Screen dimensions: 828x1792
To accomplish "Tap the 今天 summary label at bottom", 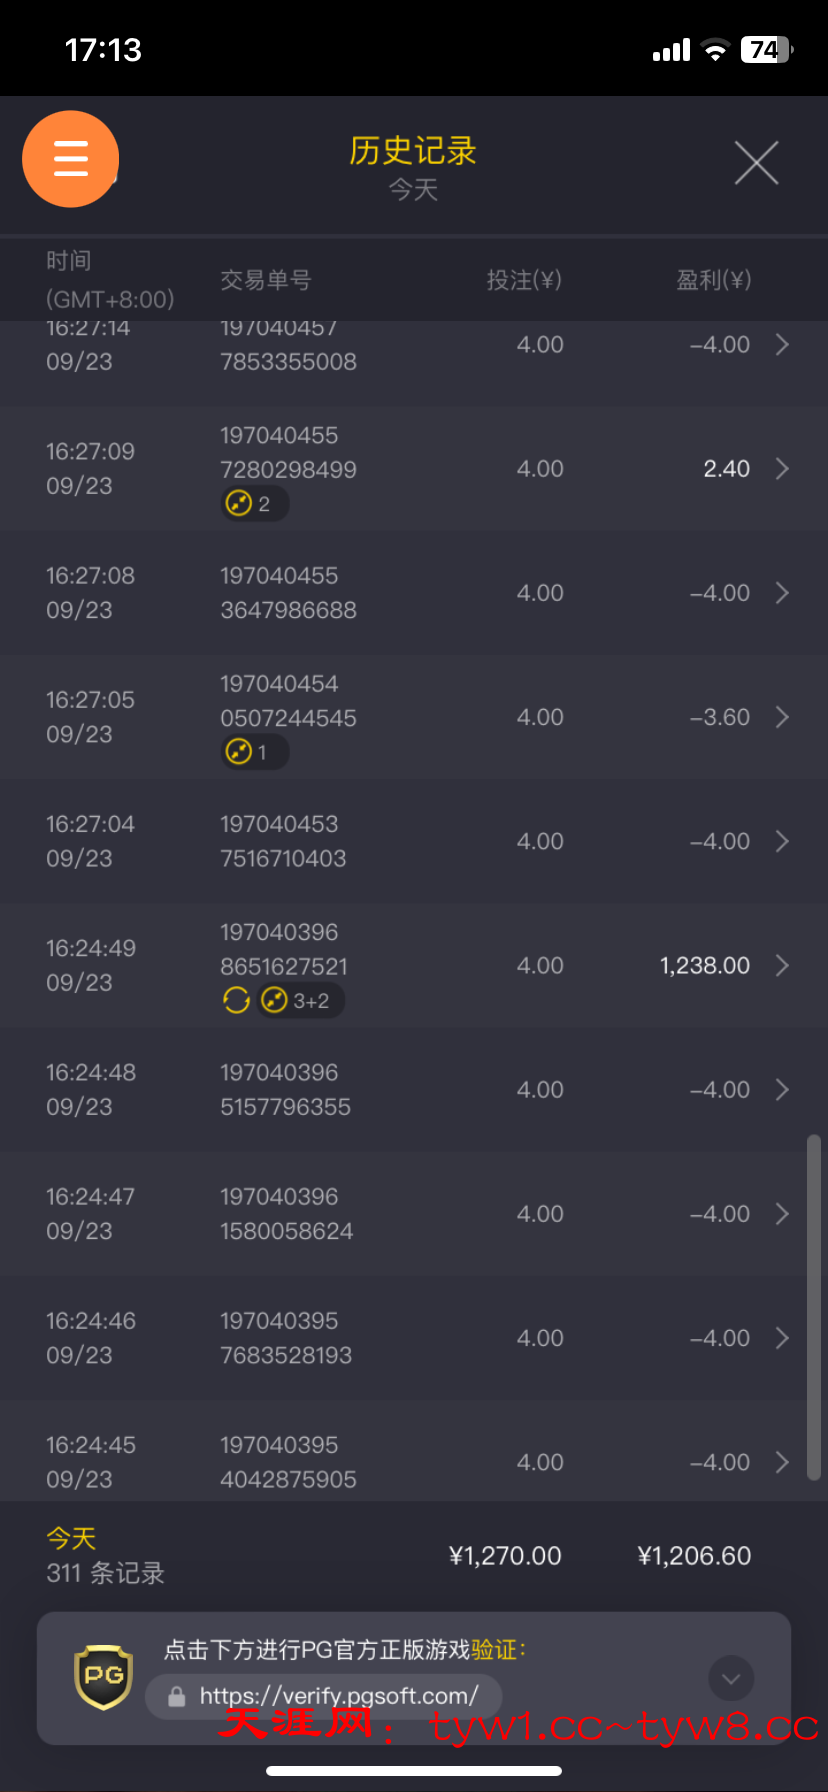I will (71, 1538).
